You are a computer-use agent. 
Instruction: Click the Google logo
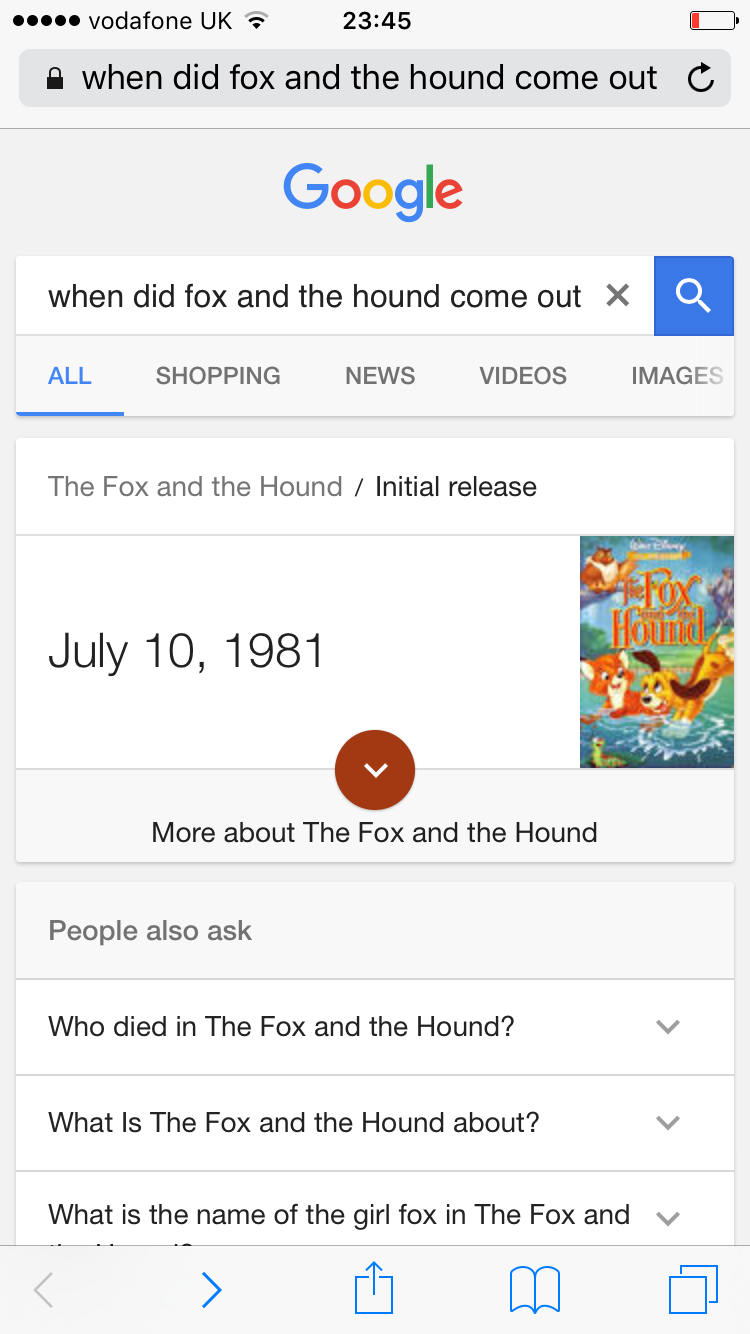point(373,190)
